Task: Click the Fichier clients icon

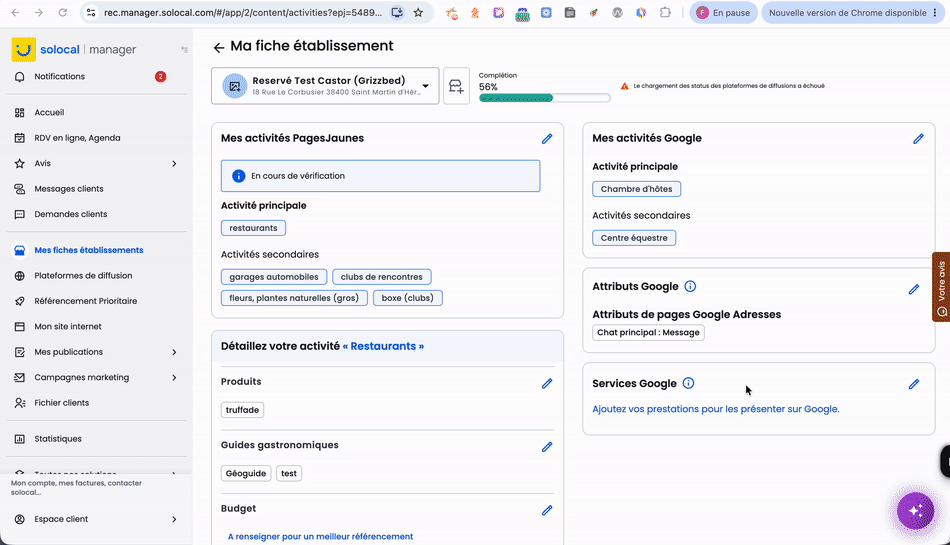Action: pos(19,403)
